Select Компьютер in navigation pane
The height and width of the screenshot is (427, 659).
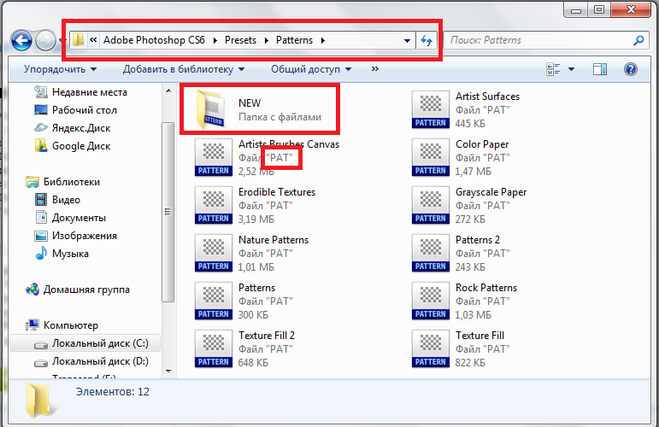(x=62, y=325)
